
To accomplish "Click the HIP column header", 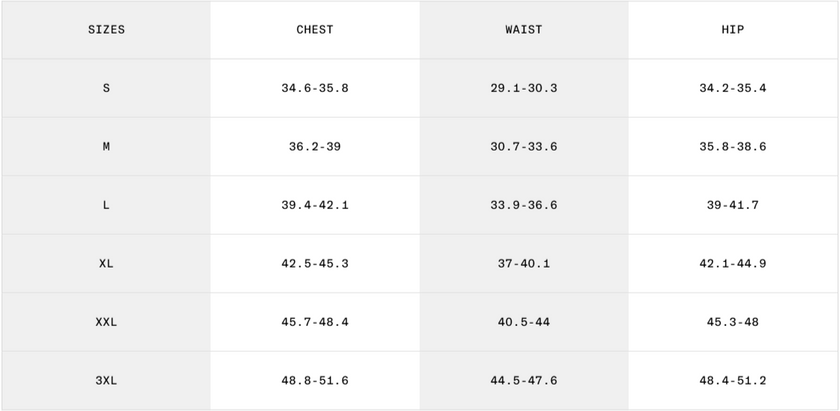I will point(733,30).
